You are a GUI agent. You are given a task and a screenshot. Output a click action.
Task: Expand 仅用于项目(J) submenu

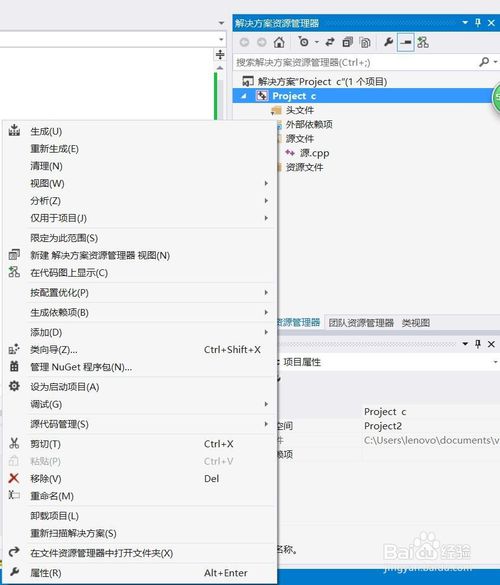click(x=140, y=218)
